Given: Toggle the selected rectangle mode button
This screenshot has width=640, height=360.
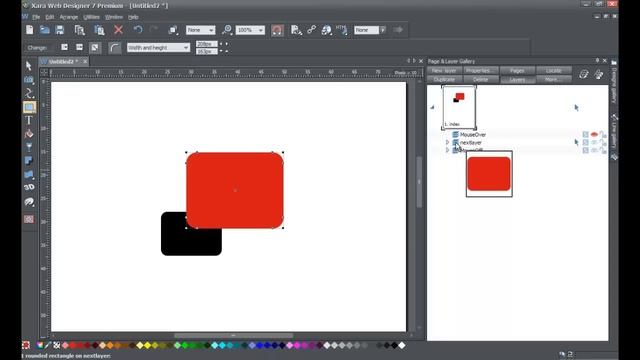Looking at the screenshot, I should pos(95,47).
